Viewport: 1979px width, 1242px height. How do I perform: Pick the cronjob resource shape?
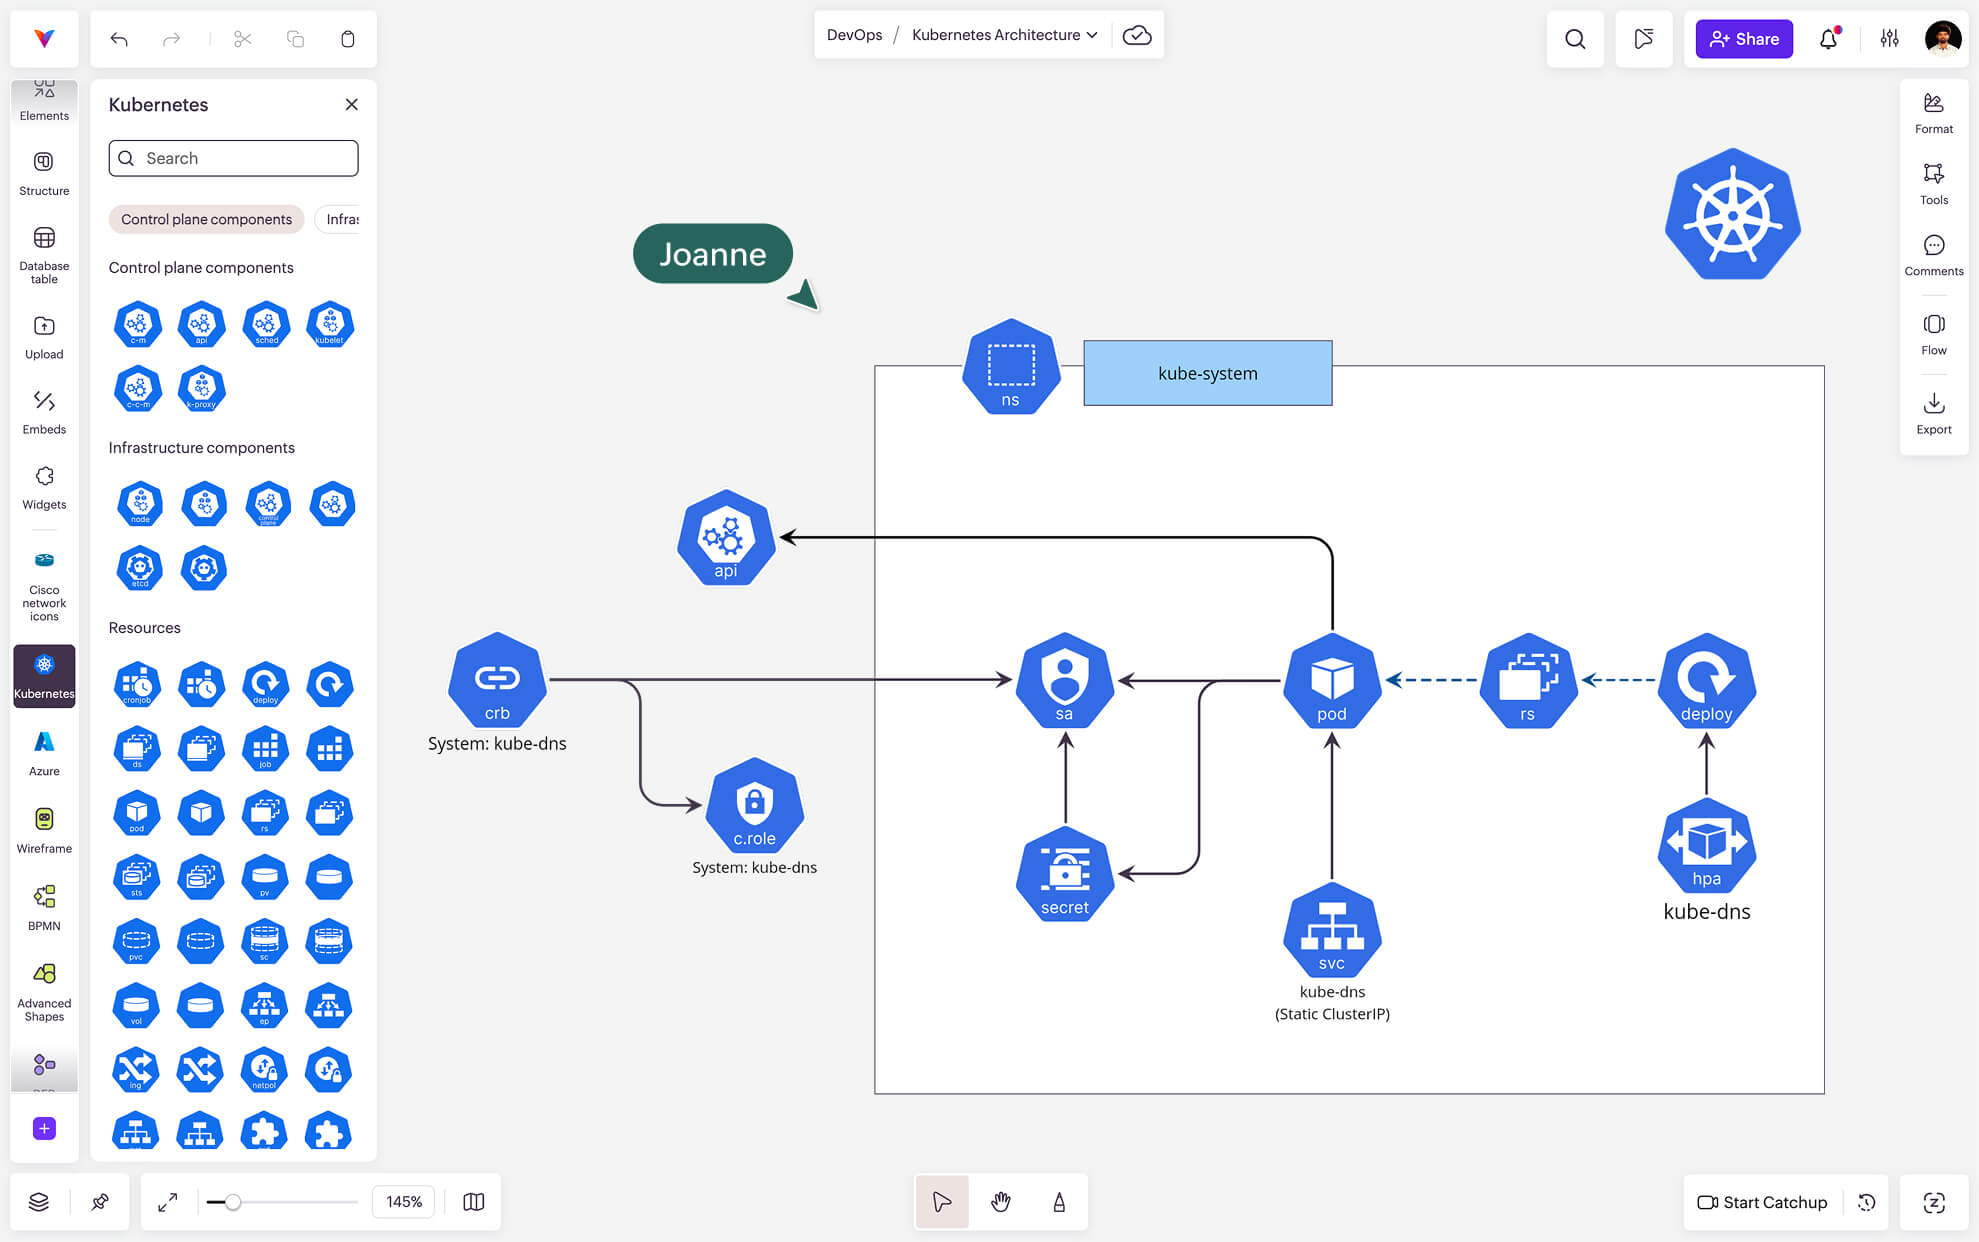click(x=138, y=684)
